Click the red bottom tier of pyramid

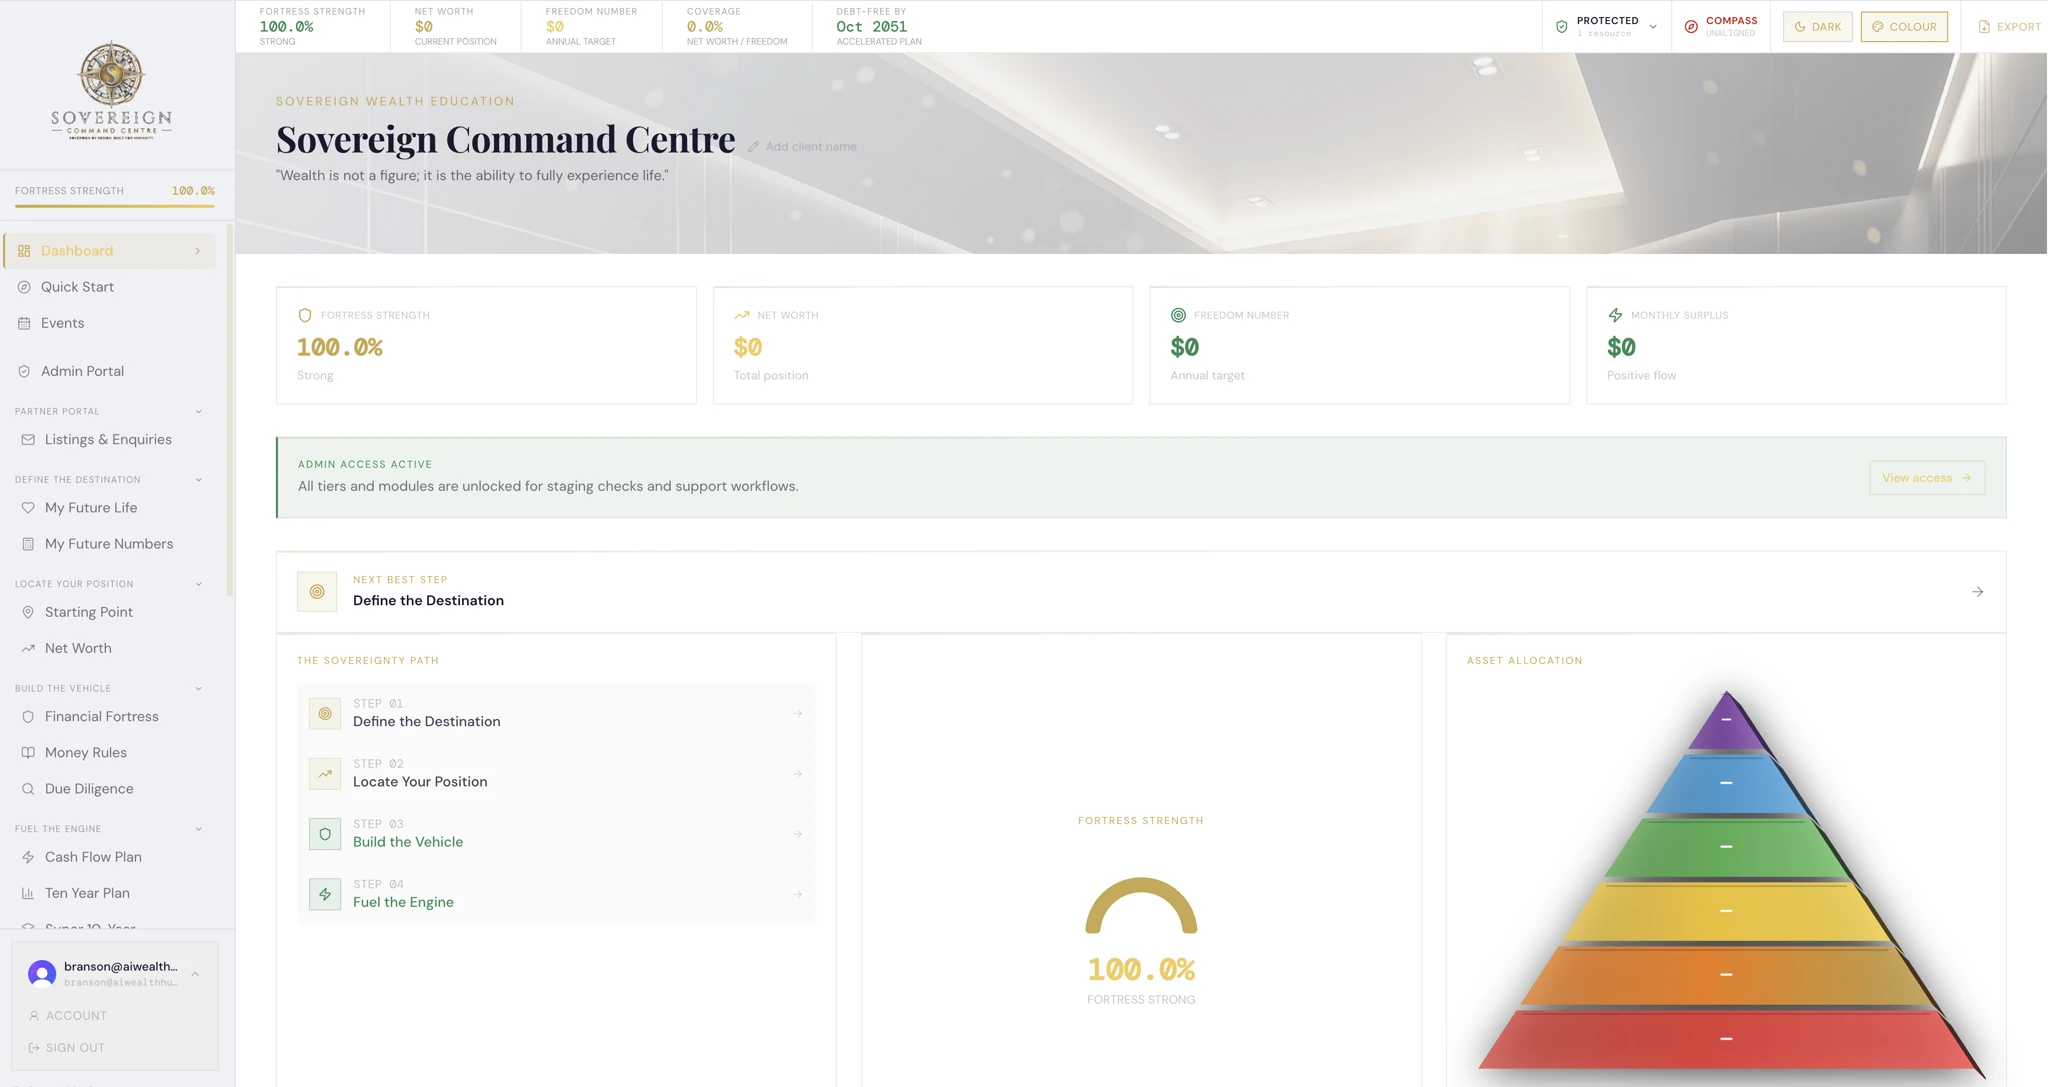pyautogui.click(x=1726, y=1039)
